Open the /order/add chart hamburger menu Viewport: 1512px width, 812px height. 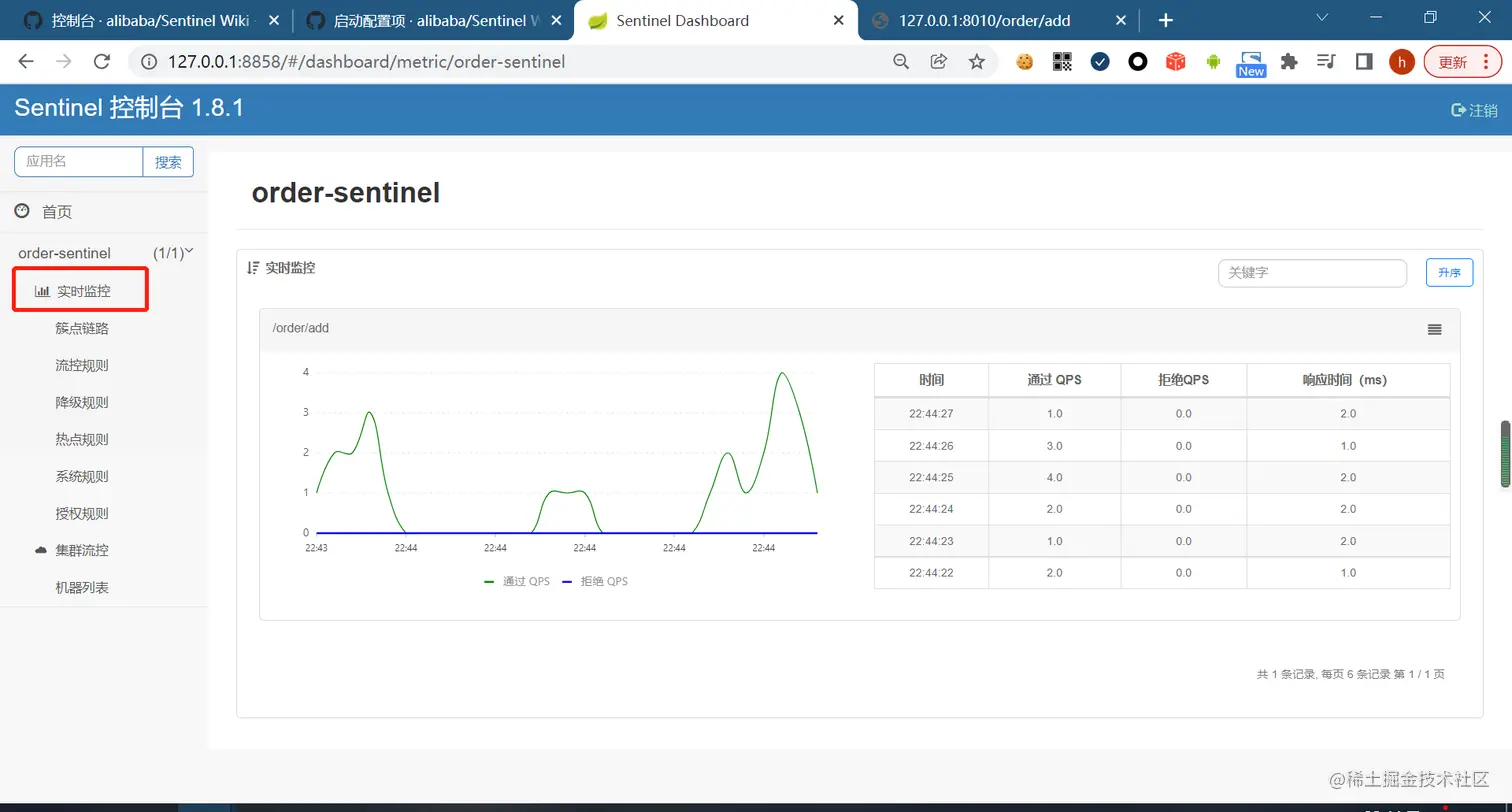tap(1434, 329)
